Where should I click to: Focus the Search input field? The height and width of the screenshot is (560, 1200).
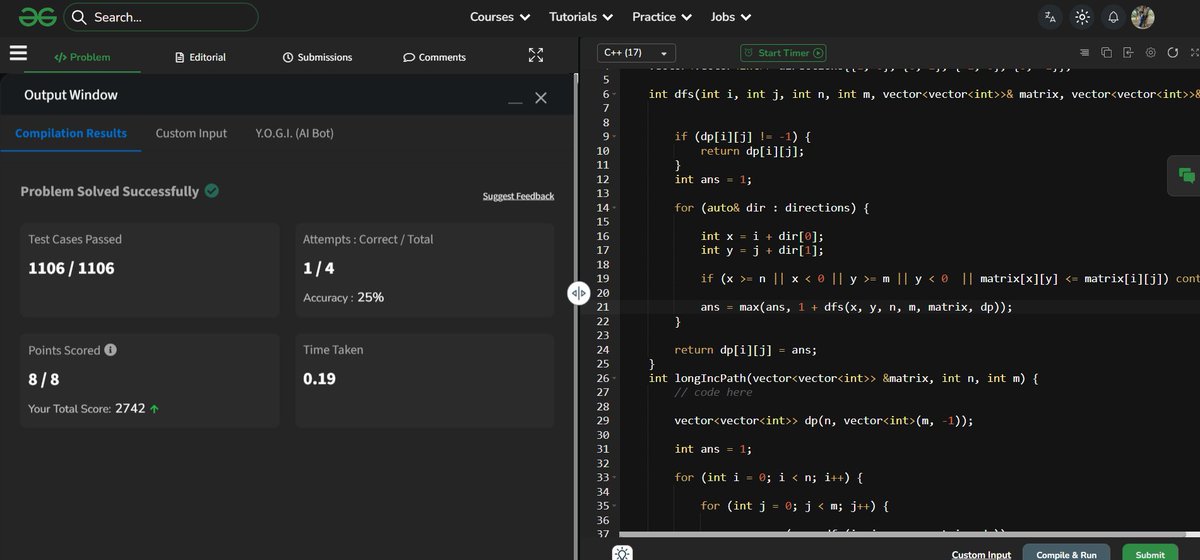pos(160,17)
